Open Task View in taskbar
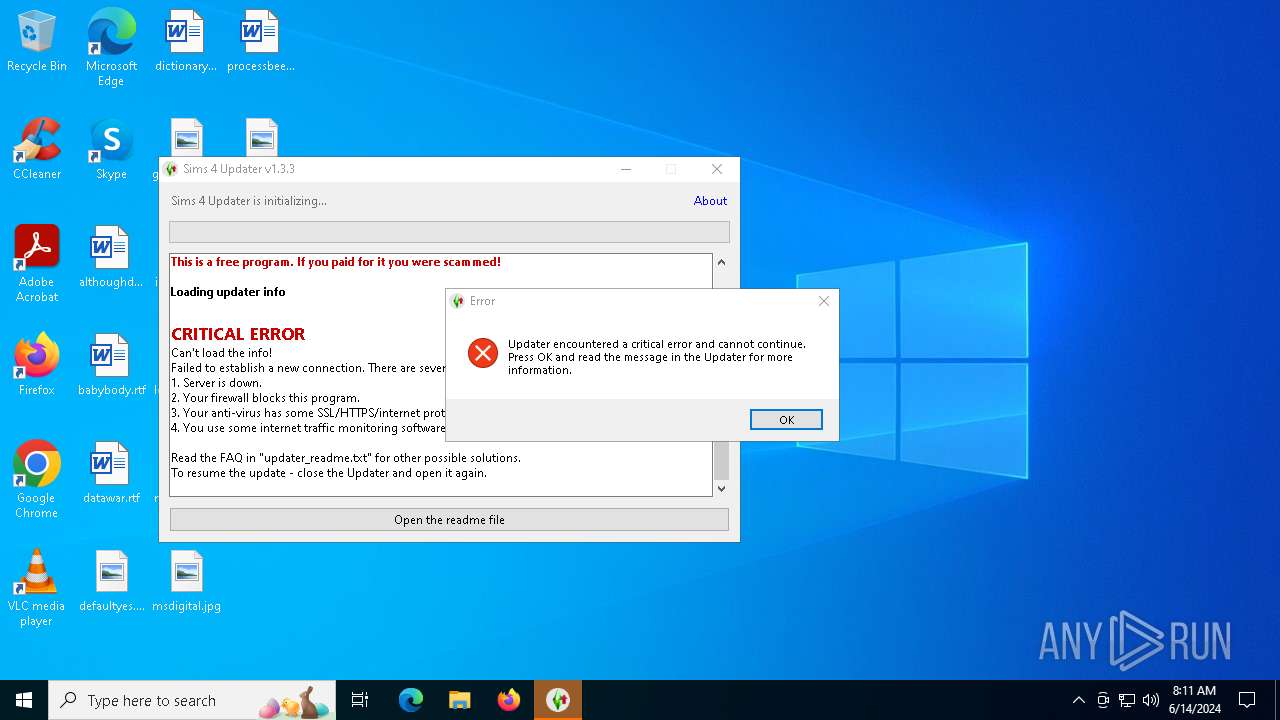1280x720 pixels. click(x=360, y=700)
